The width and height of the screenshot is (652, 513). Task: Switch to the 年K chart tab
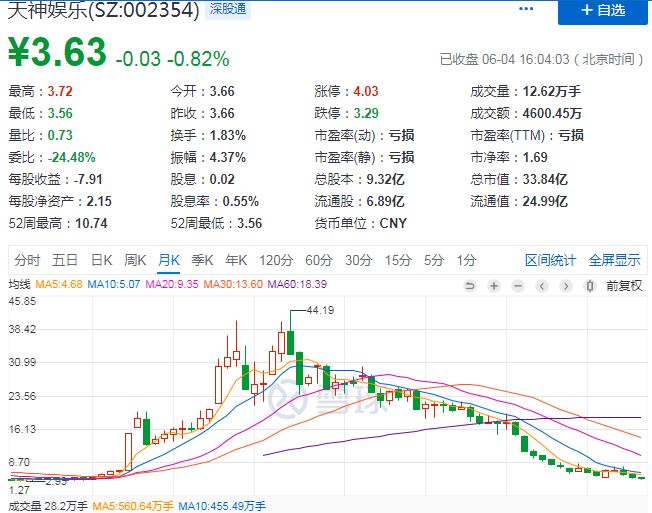(x=236, y=260)
